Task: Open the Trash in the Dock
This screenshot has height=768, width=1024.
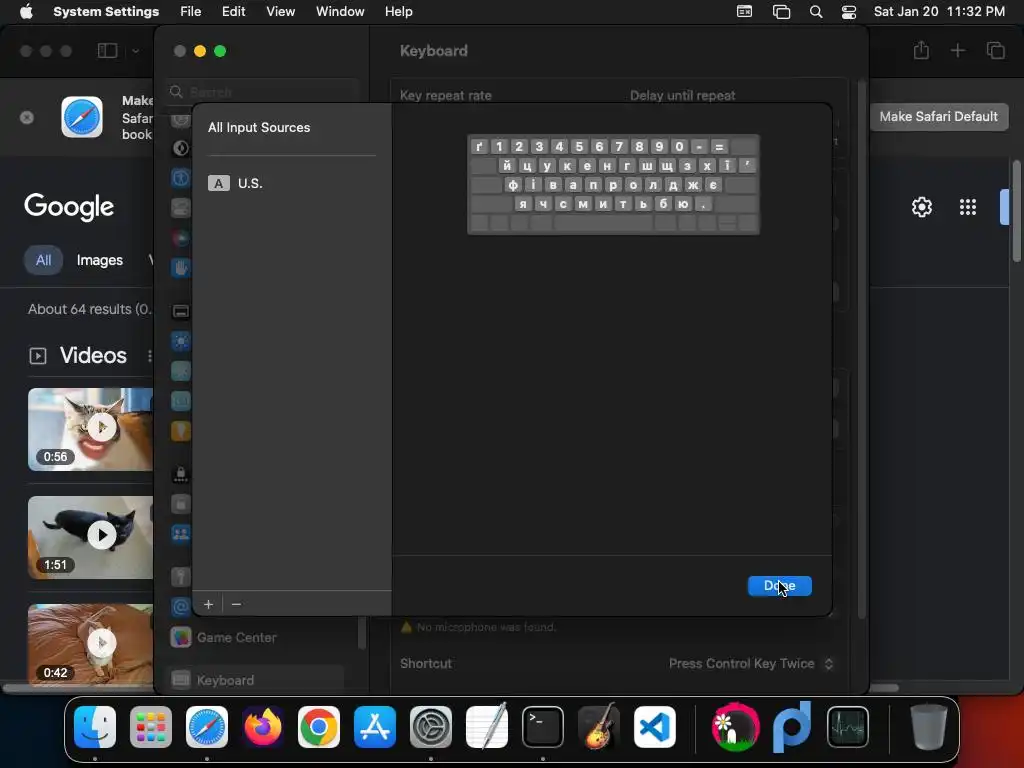Action: (x=928, y=727)
